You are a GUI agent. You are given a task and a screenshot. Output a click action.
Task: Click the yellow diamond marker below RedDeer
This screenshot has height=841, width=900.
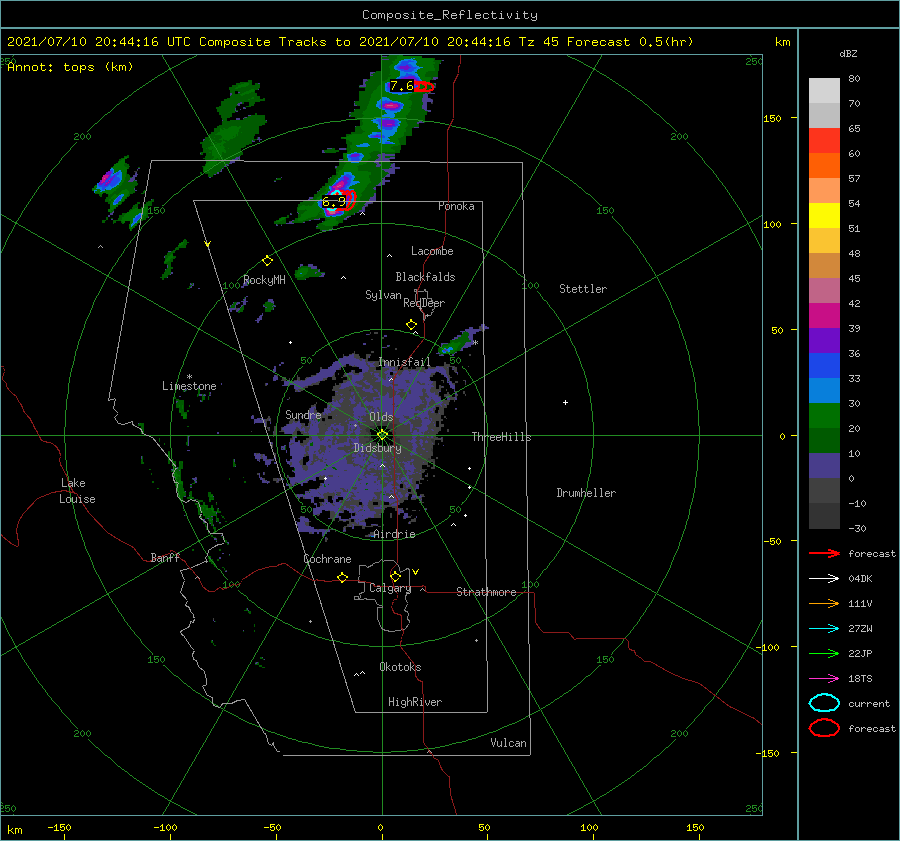[x=411, y=325]
